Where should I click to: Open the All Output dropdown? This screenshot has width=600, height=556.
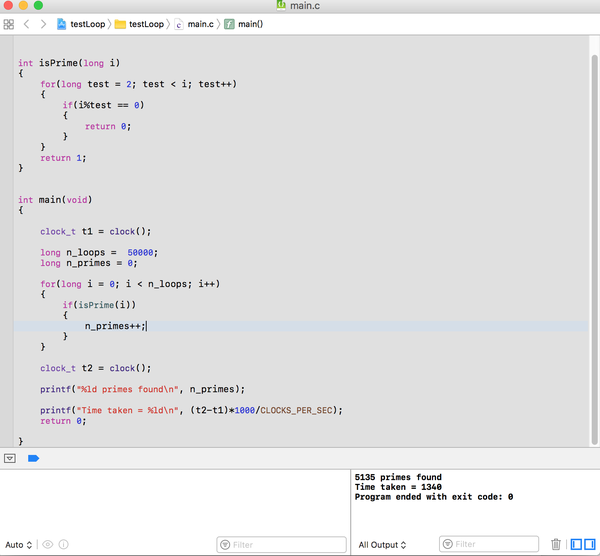tap(382, 545)
